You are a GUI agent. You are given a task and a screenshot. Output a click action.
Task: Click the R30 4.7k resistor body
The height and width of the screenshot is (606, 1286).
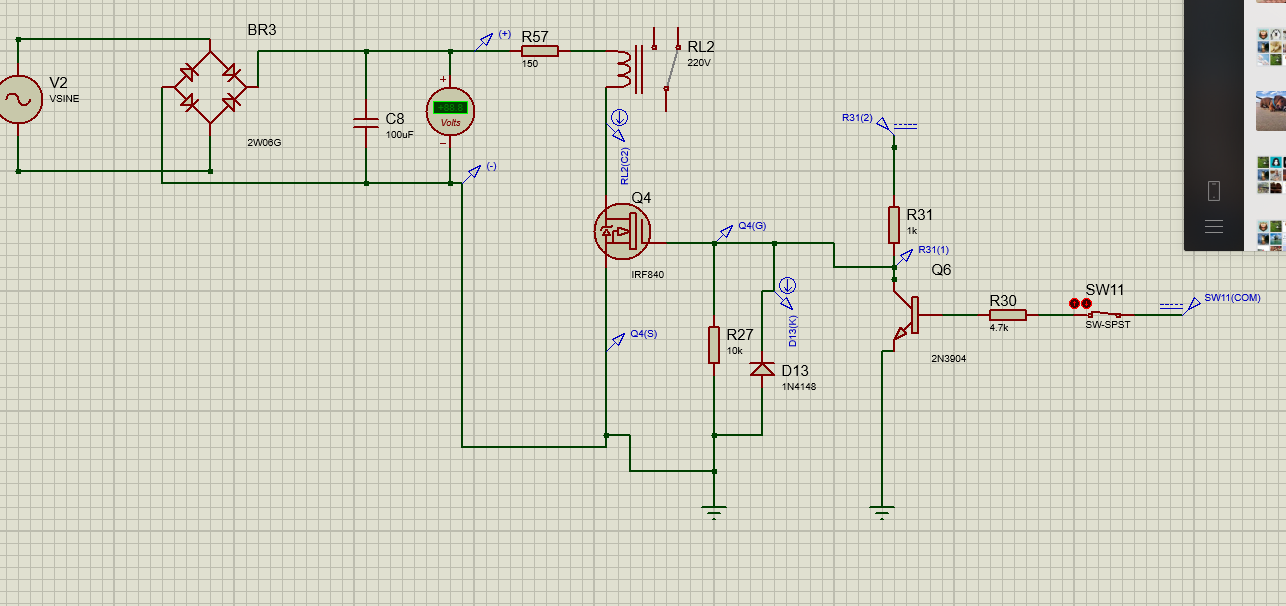[x=1007, y=315]
